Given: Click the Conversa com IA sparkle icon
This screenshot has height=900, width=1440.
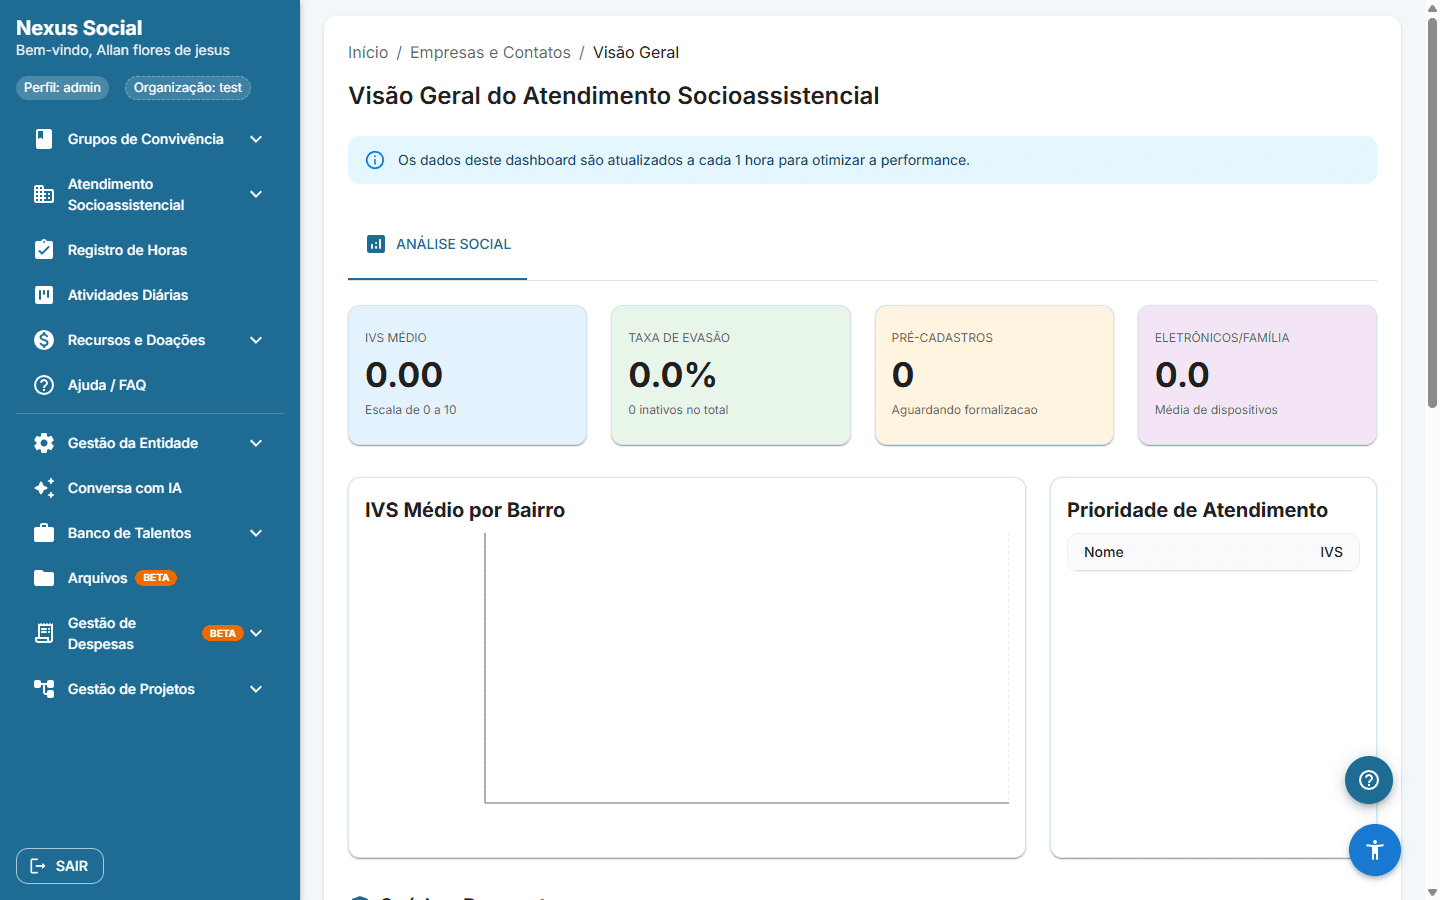Looking at the screenshot, I should tap(44, 488).
